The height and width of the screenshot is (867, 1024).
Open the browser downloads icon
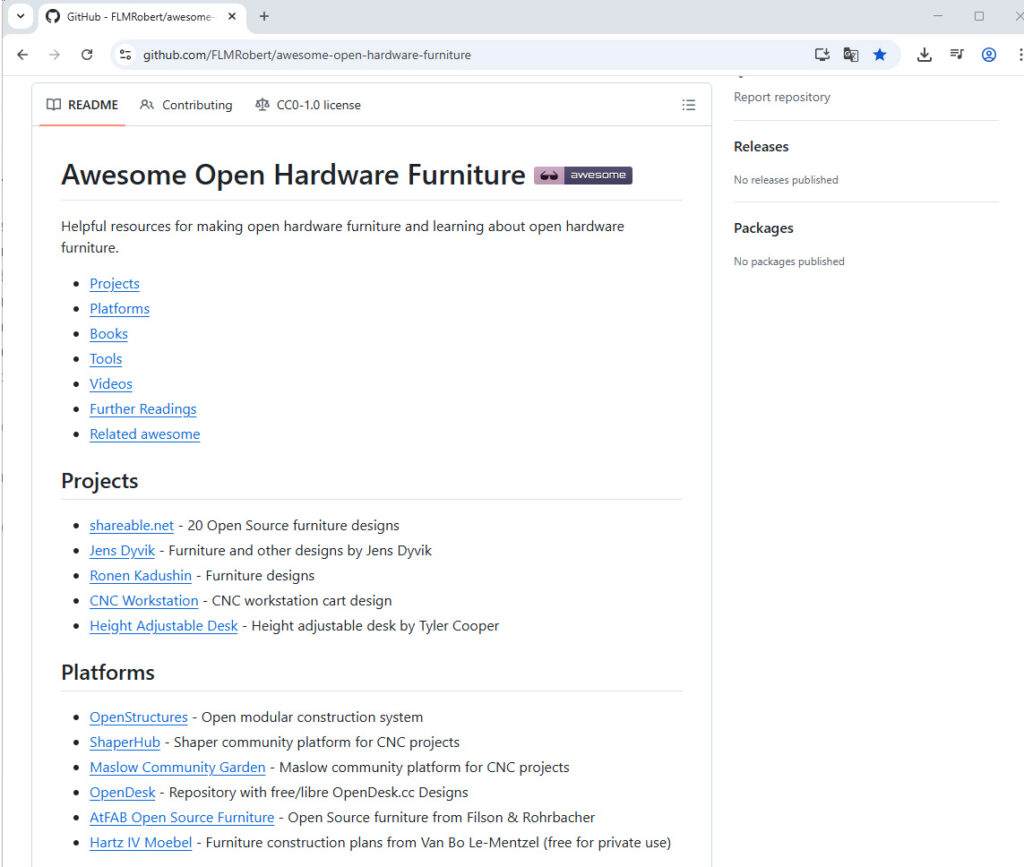tap(924, 55)
